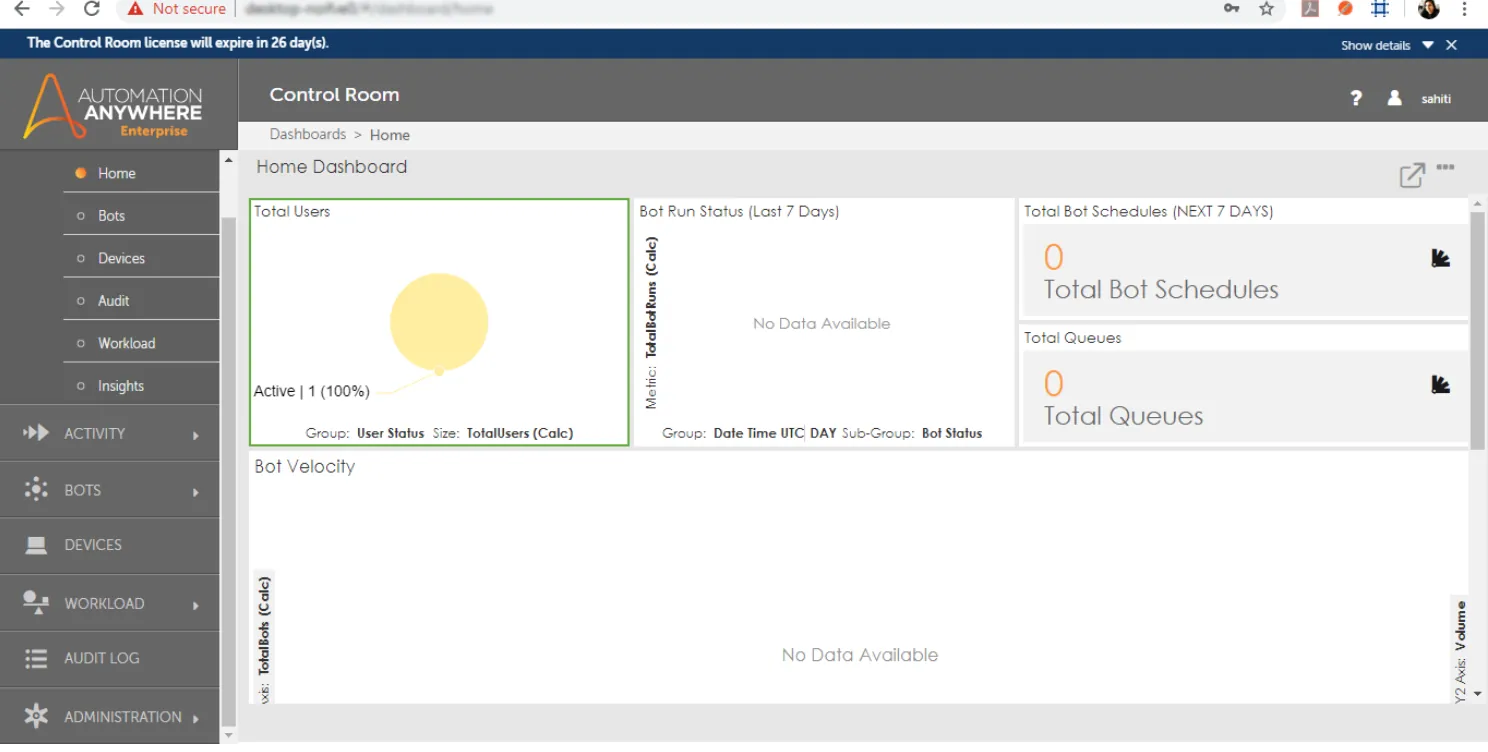Click Bot Run Status (Last 7 Days) title
The image size is (1488, 752).
739,211
